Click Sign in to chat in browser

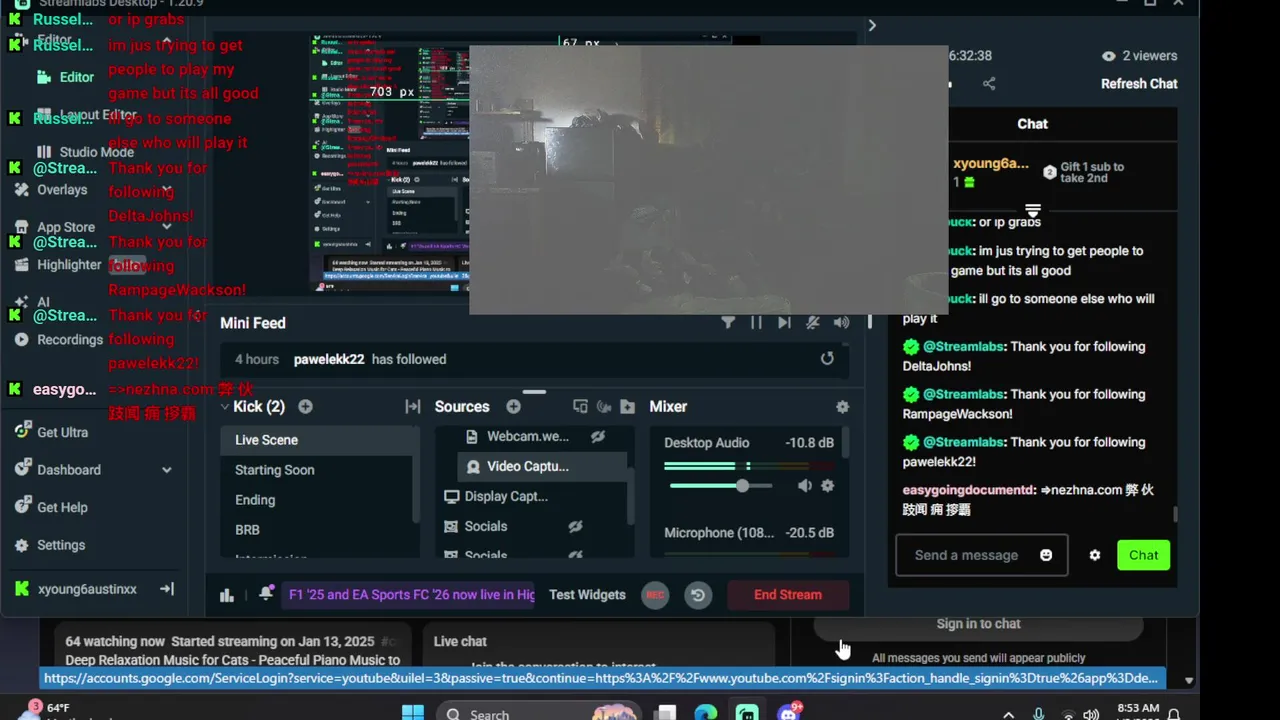click(x=978, y=624)
